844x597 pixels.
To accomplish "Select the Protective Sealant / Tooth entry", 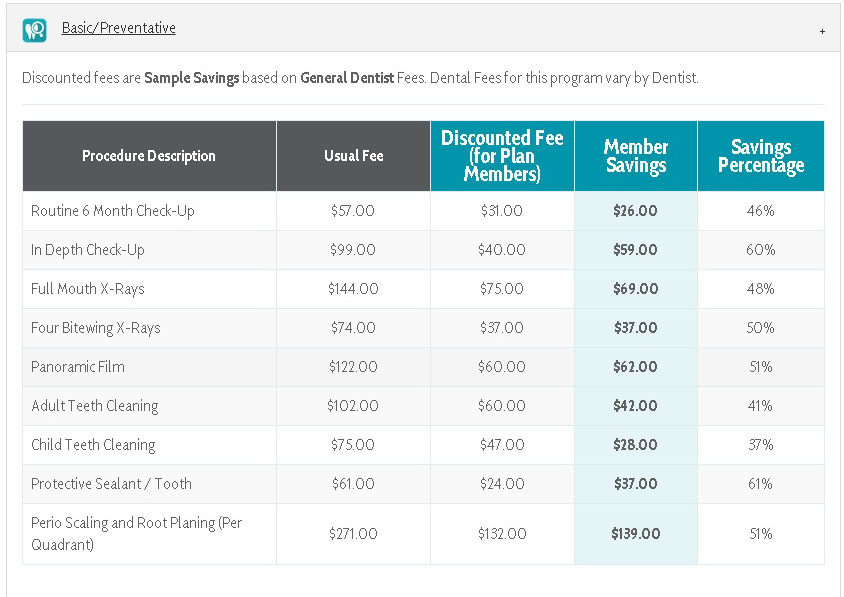I will point(110,483).
